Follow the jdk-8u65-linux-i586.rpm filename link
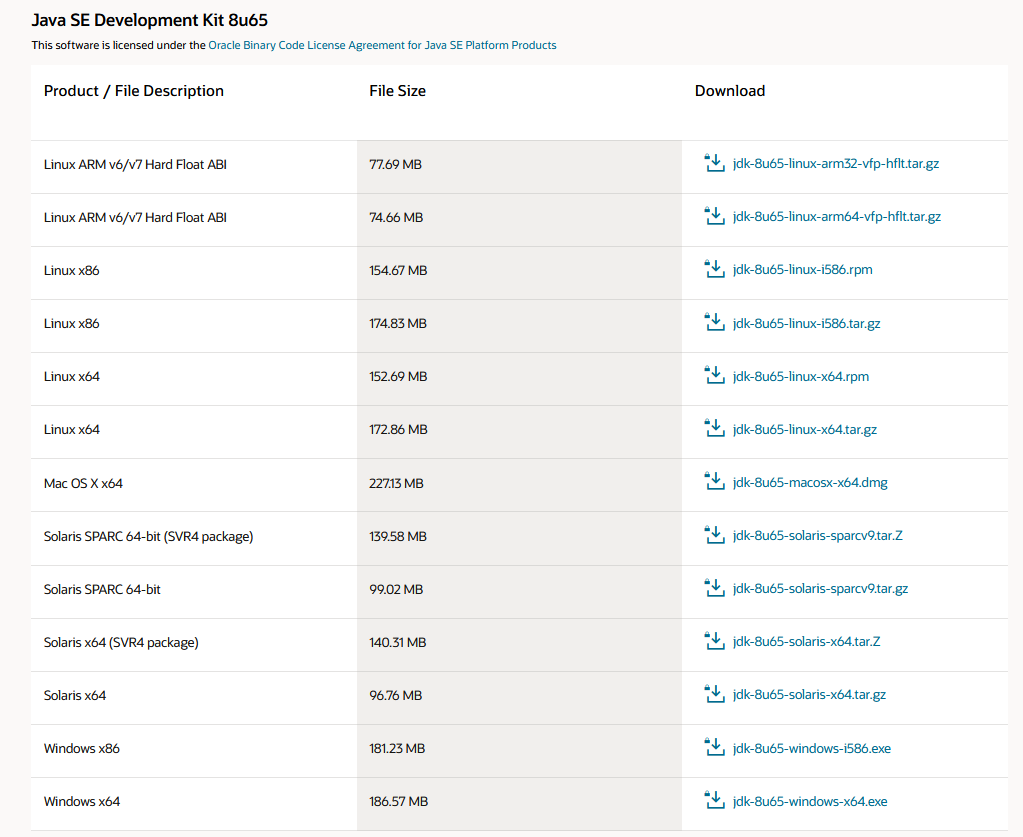Screen dimensions: 1023x837 [x=802, y=269]
